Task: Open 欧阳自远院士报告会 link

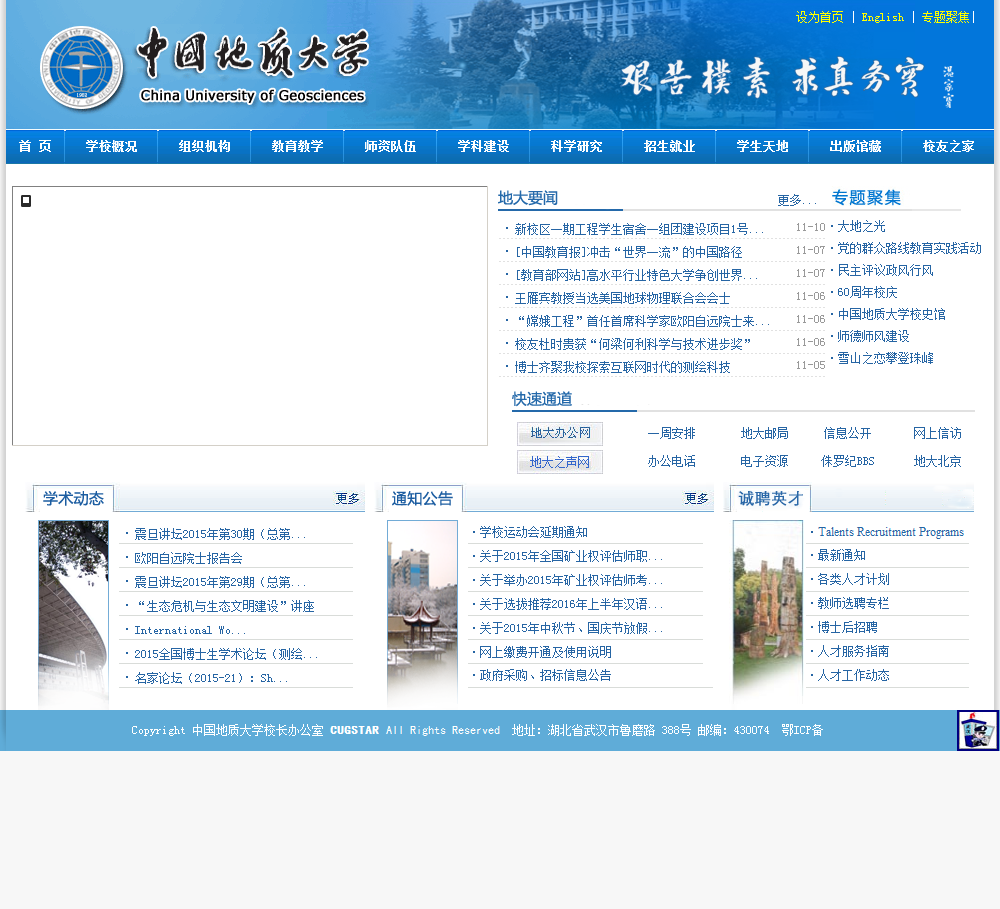Action: point(188,558)
